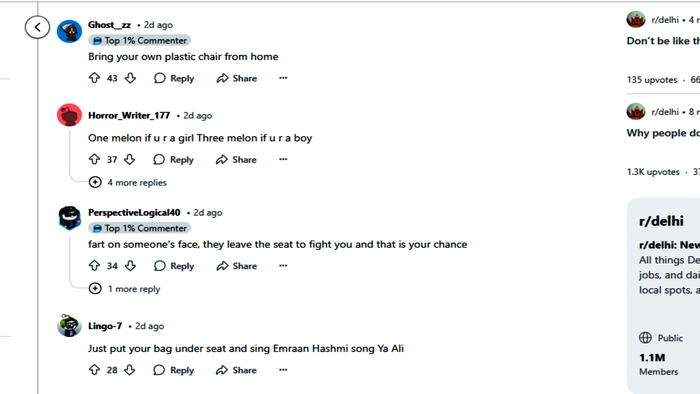Share PerspectiveLogical40's comment
Viewport: 700px width, 394px height.
[237, 266]
